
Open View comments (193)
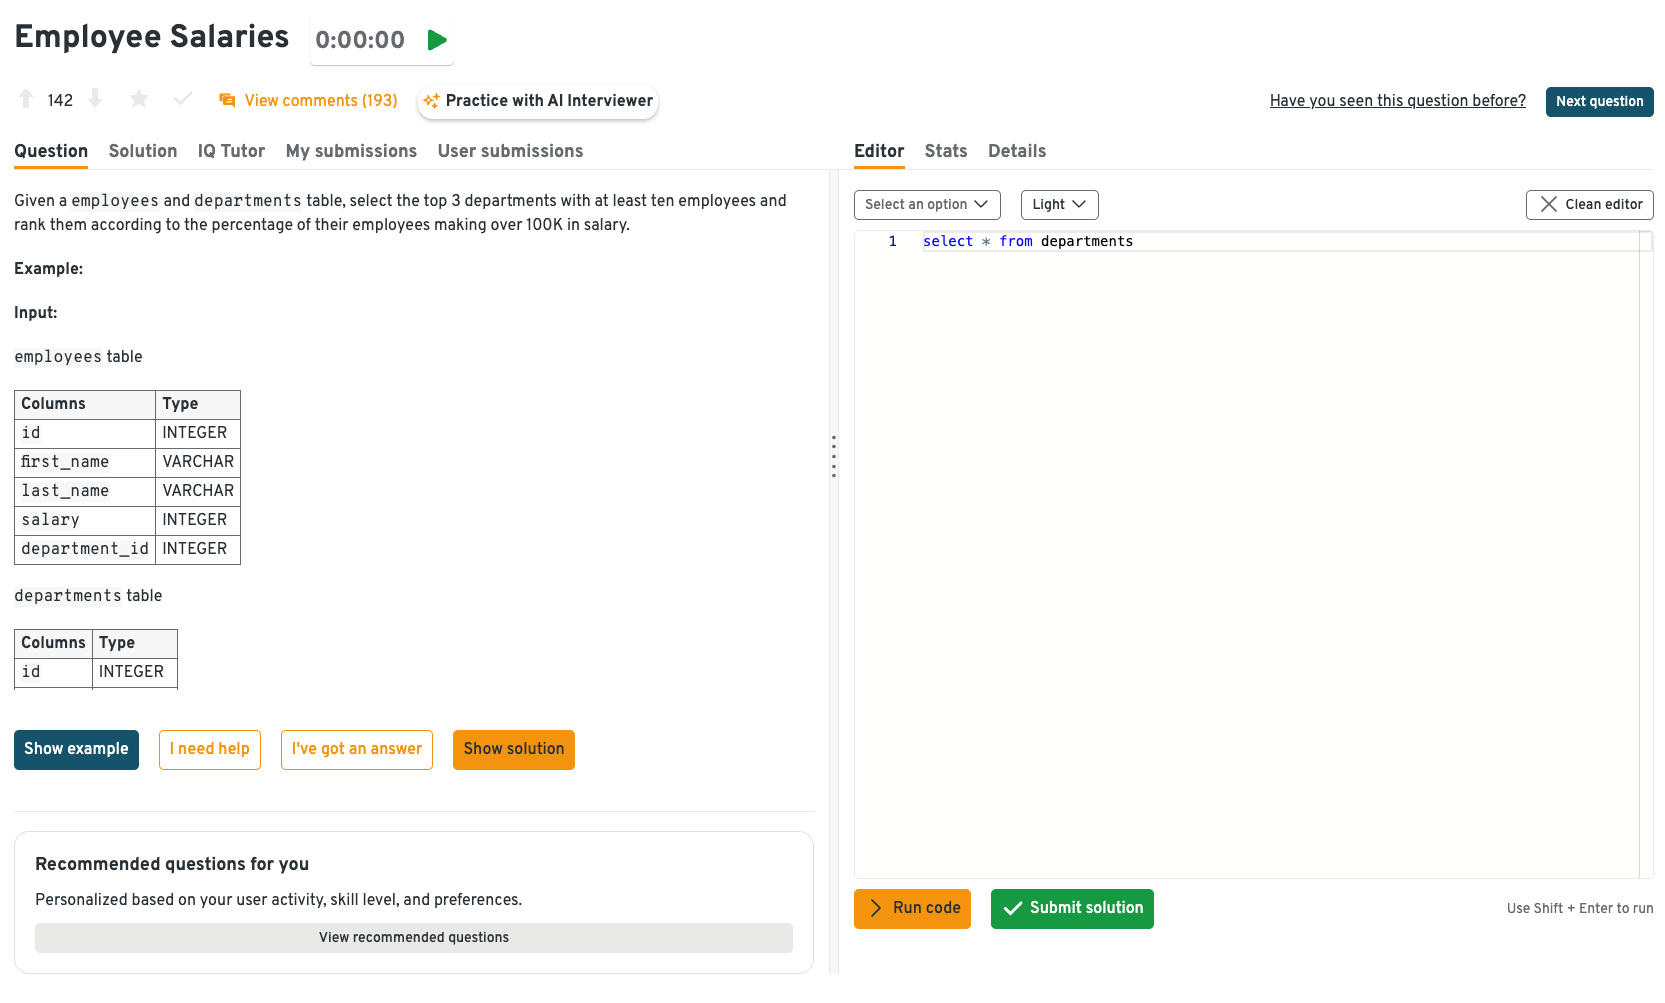click(308, 101)
